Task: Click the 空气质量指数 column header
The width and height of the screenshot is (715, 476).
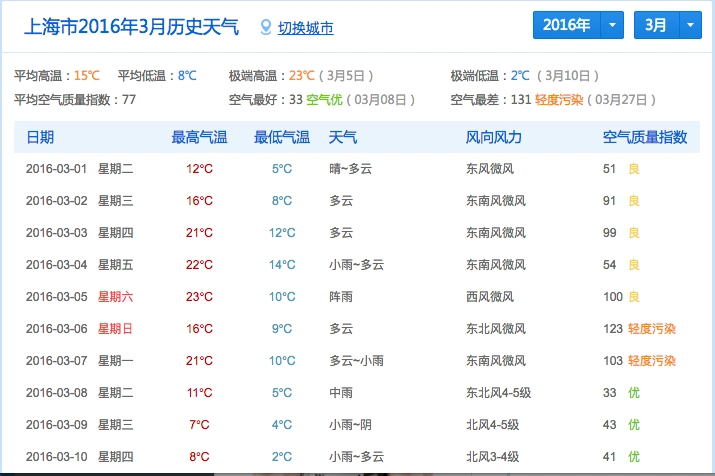Action: tap(644, 137)
